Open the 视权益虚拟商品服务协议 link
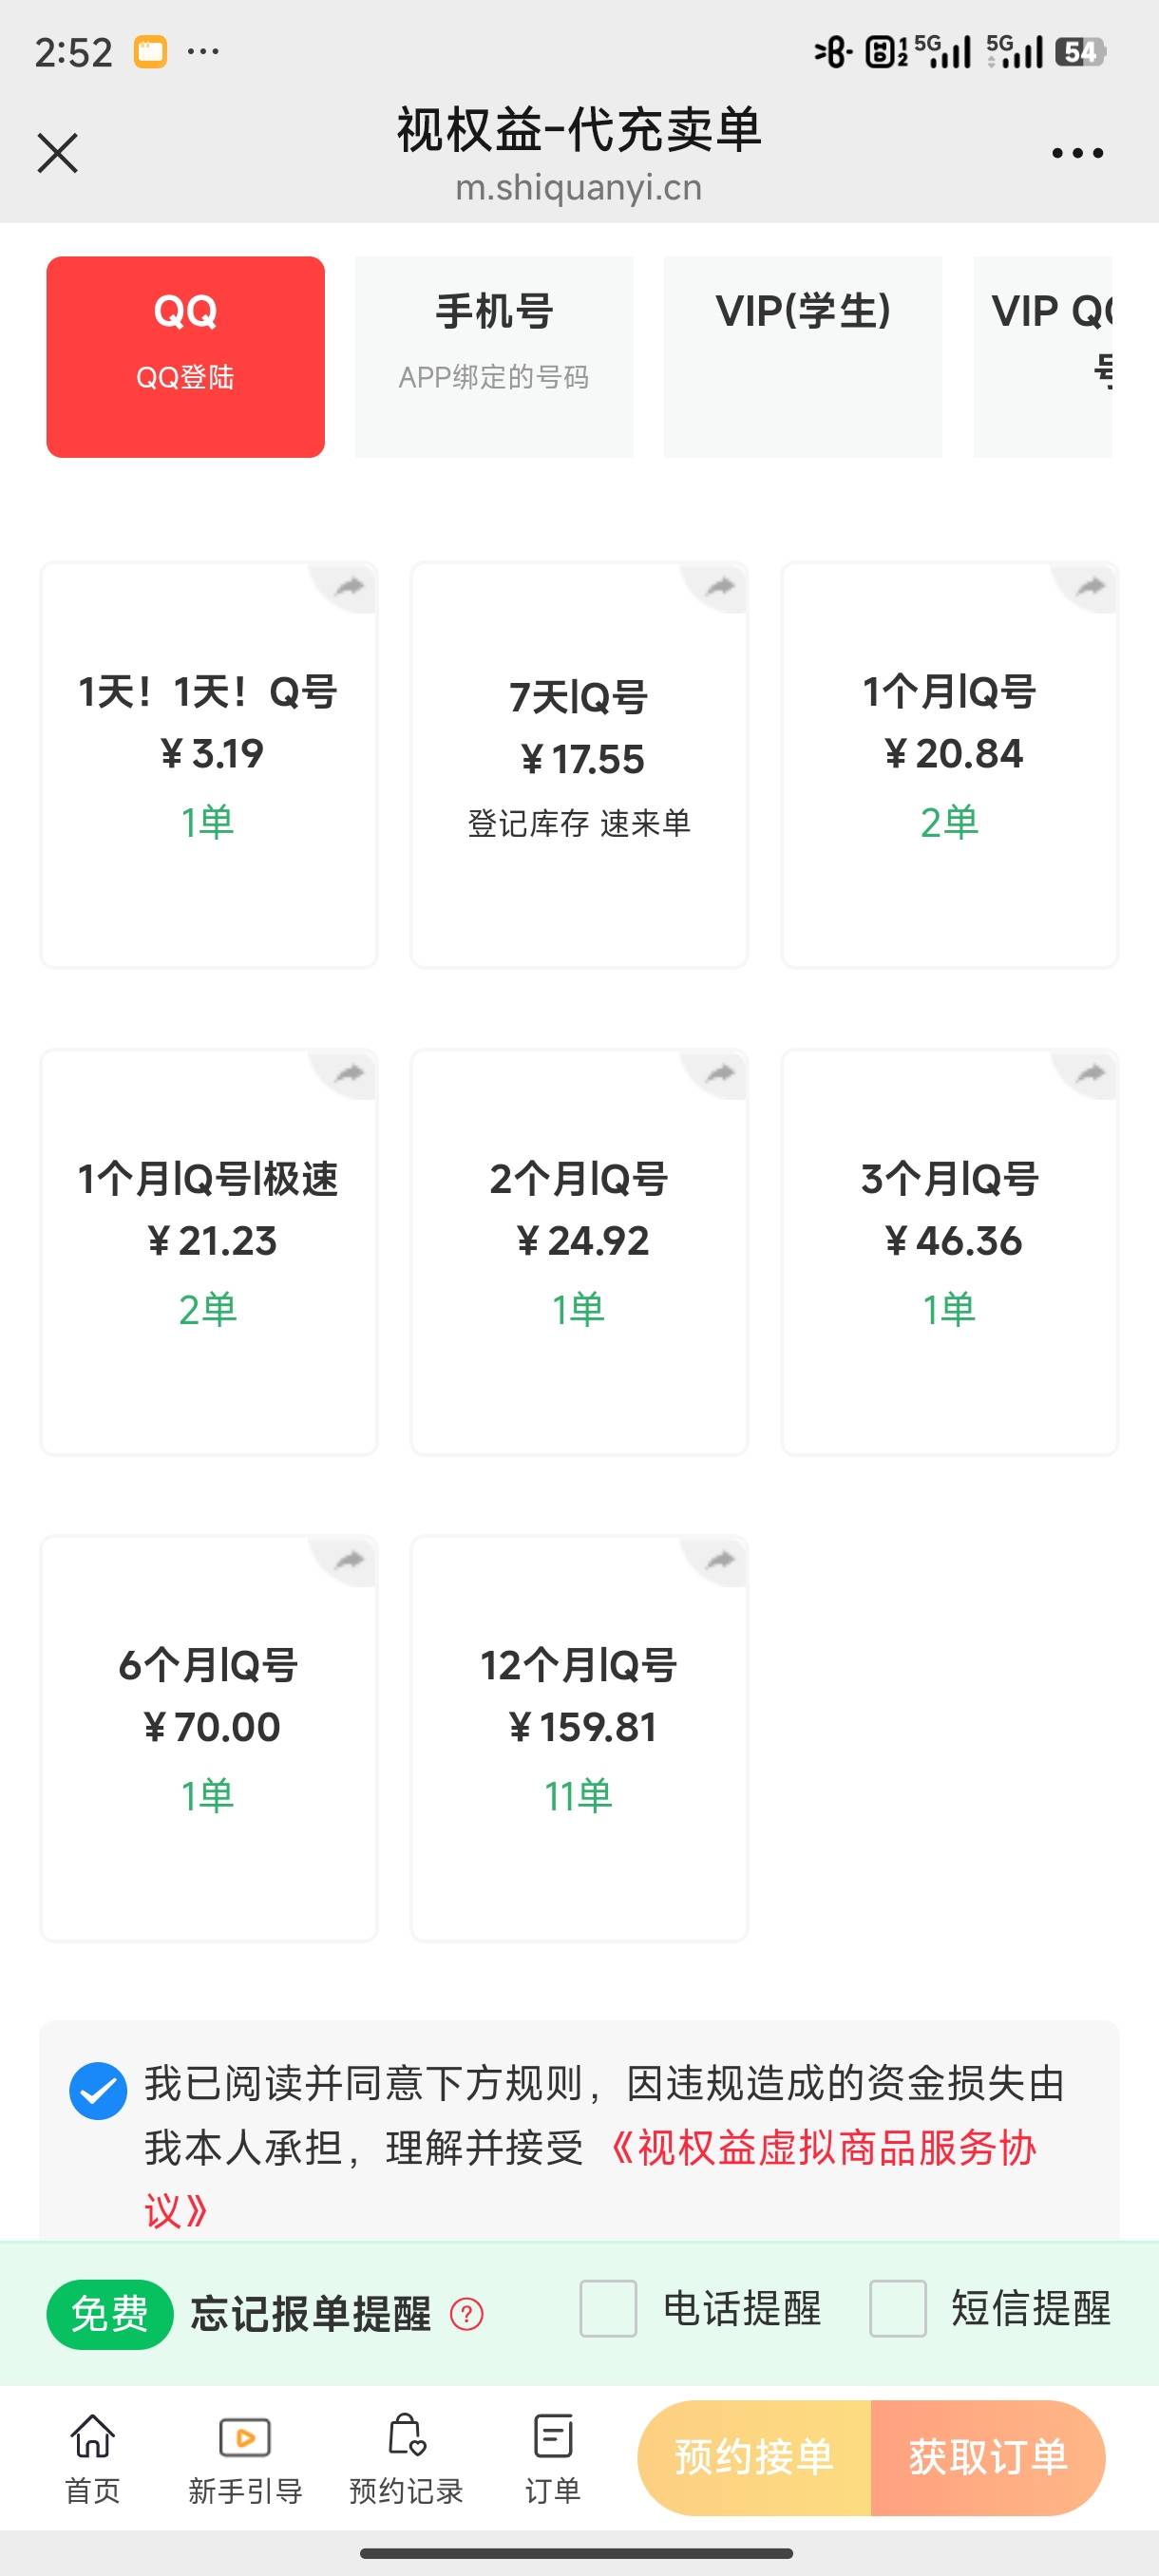This screenshot has width=1159, height=2576. pos(820,2149)
